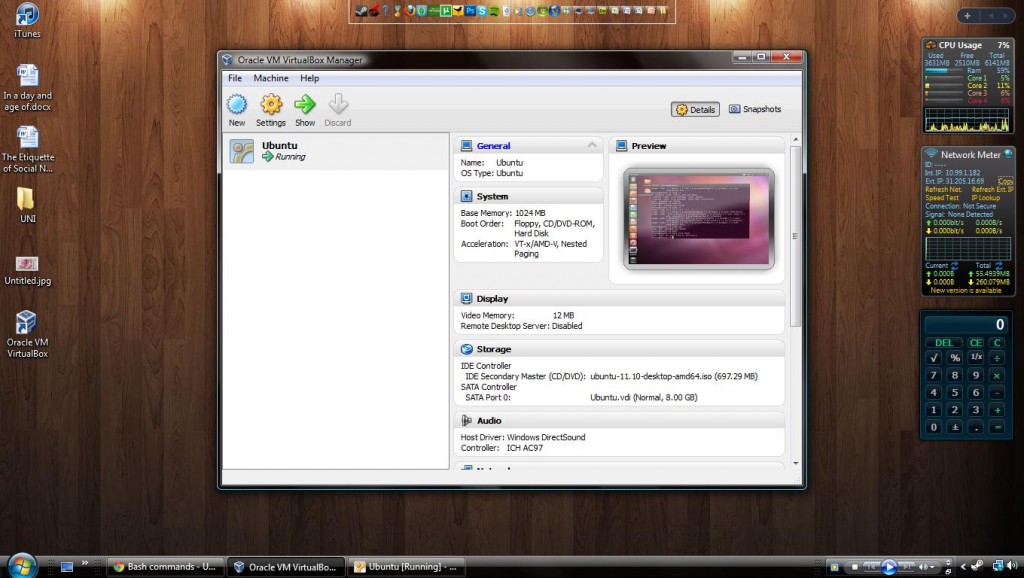Click 'Speed Test' in Network Meter gadget
The width and height of the screenshot is (1024, 578).
pos(942,197)
